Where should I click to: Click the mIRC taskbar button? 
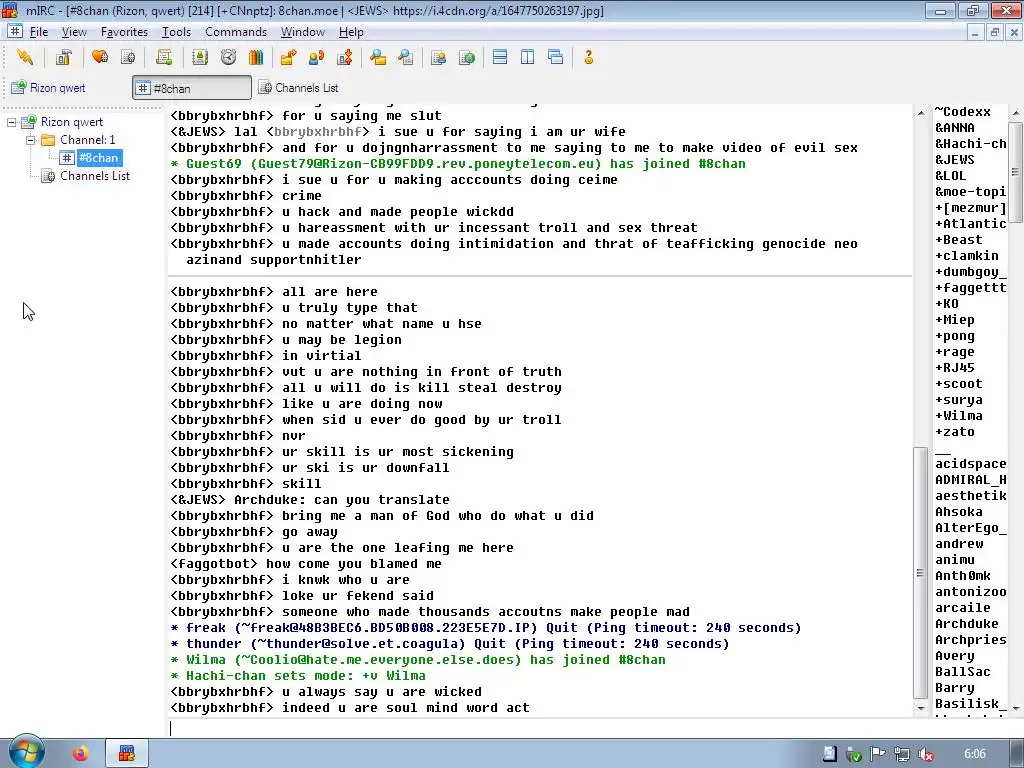(x=127, y=754)
